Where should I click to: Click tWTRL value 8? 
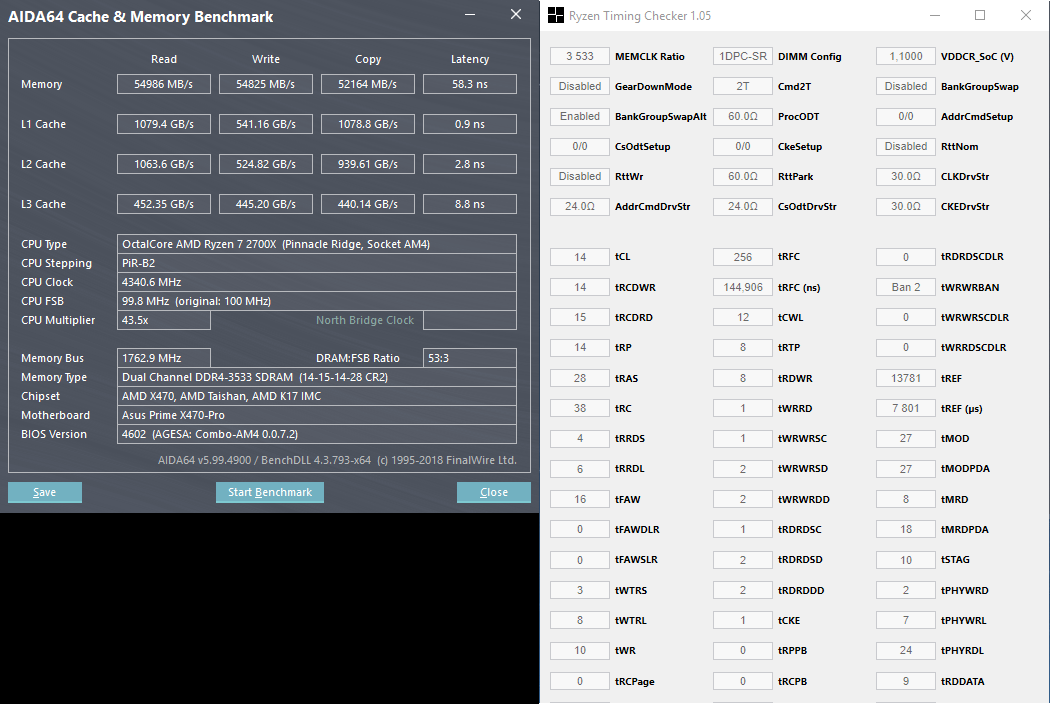(x=580, y=620)
